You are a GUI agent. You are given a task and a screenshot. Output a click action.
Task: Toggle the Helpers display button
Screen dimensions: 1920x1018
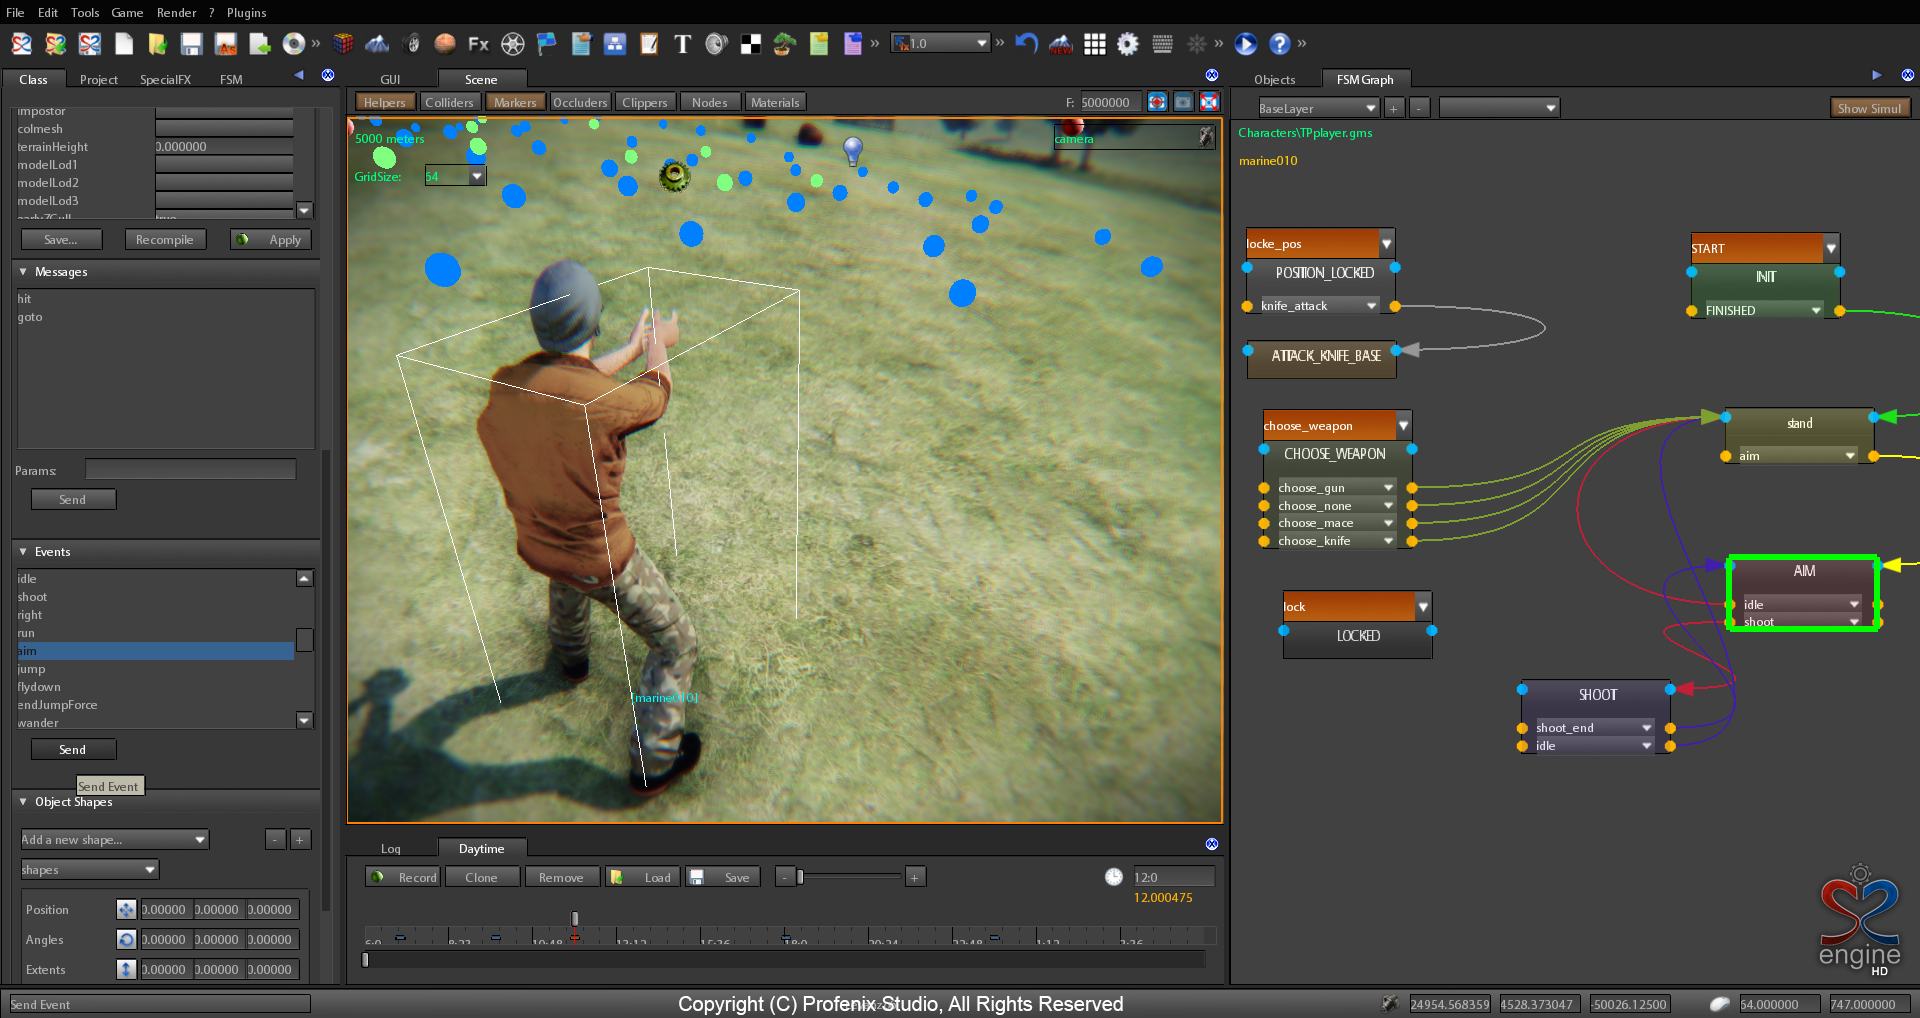tap(384, 102)
